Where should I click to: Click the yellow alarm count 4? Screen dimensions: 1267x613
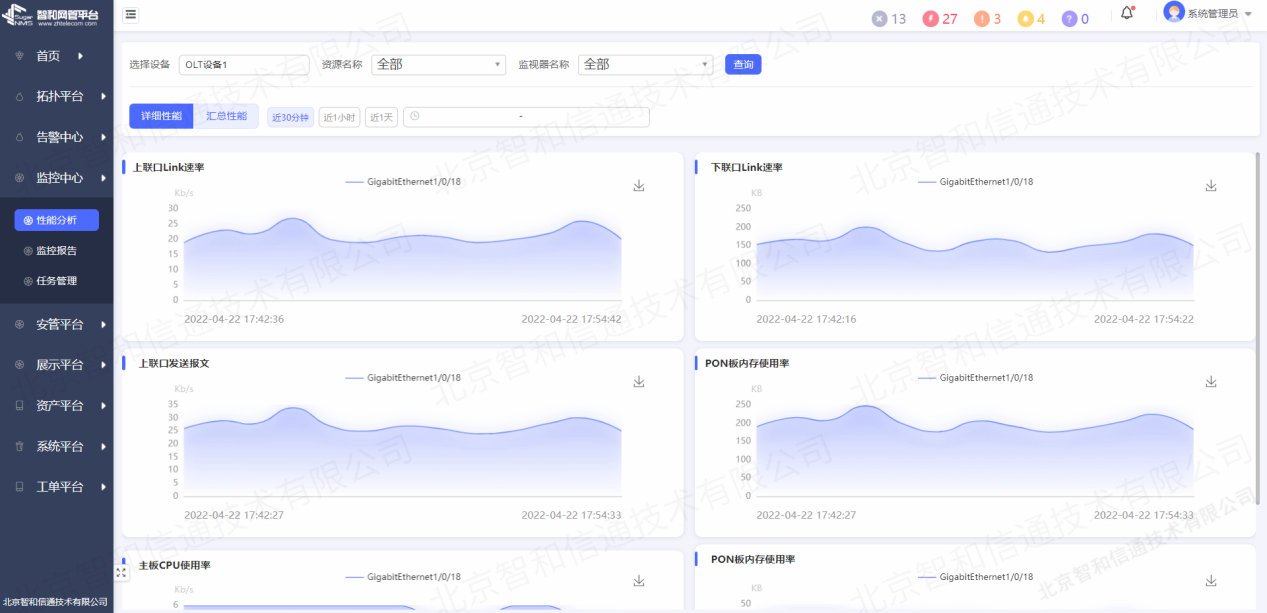[1031, 18]
